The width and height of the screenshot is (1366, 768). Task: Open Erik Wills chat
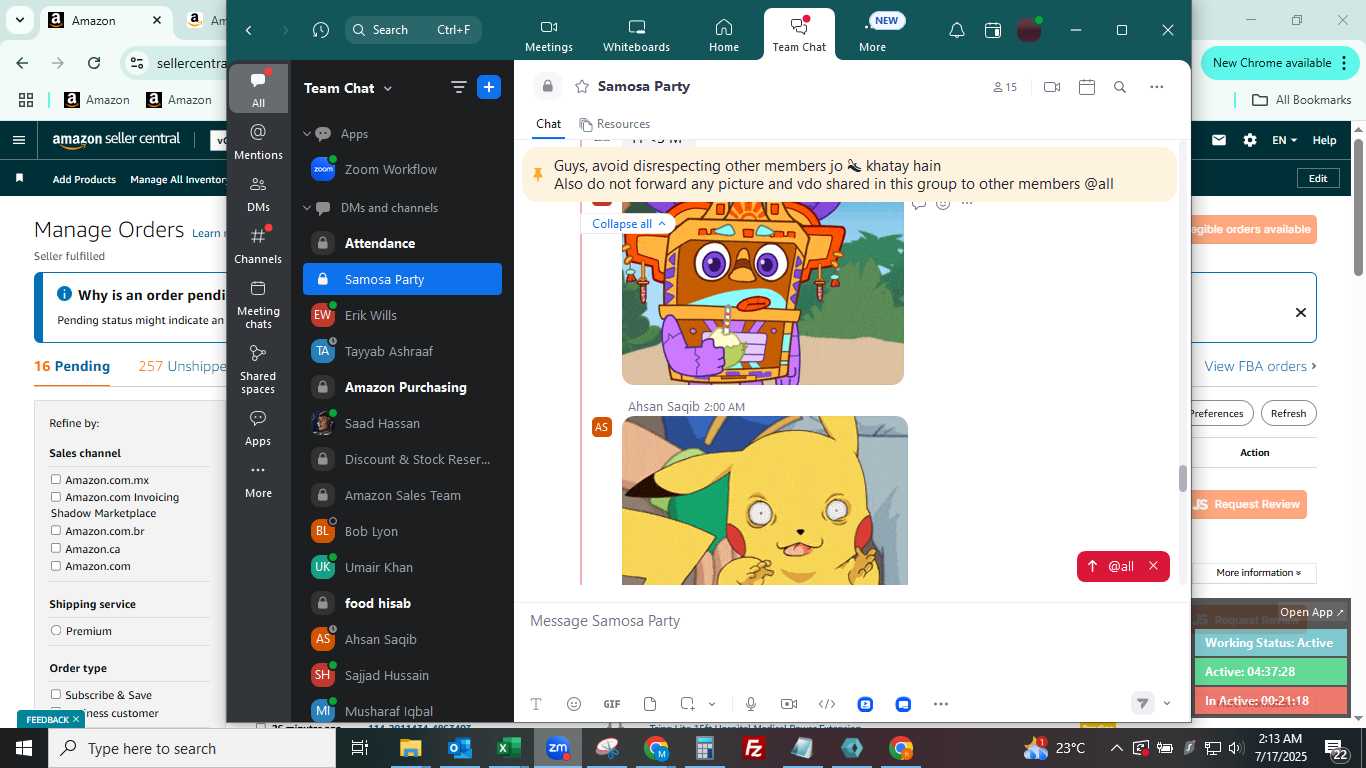click(x=402, y=315)
